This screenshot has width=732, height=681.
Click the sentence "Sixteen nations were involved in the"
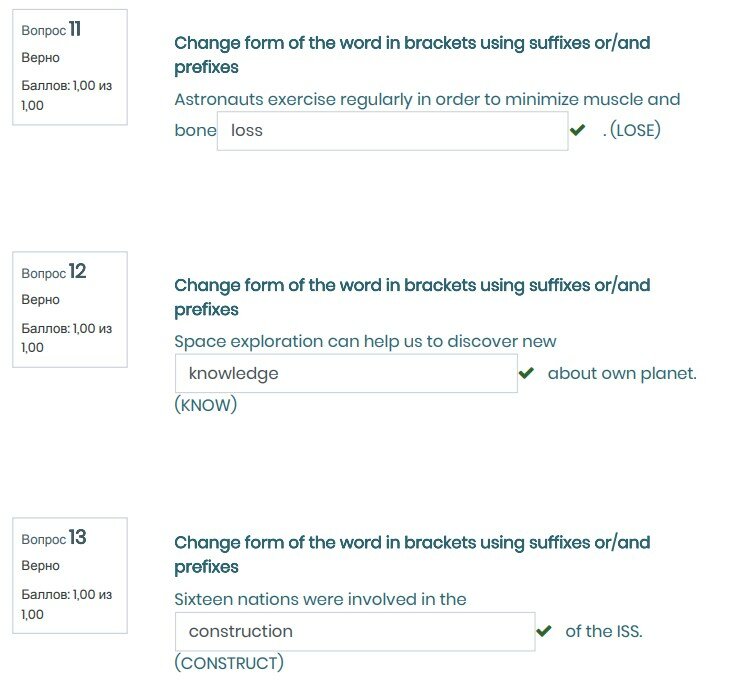coord(320,599)
